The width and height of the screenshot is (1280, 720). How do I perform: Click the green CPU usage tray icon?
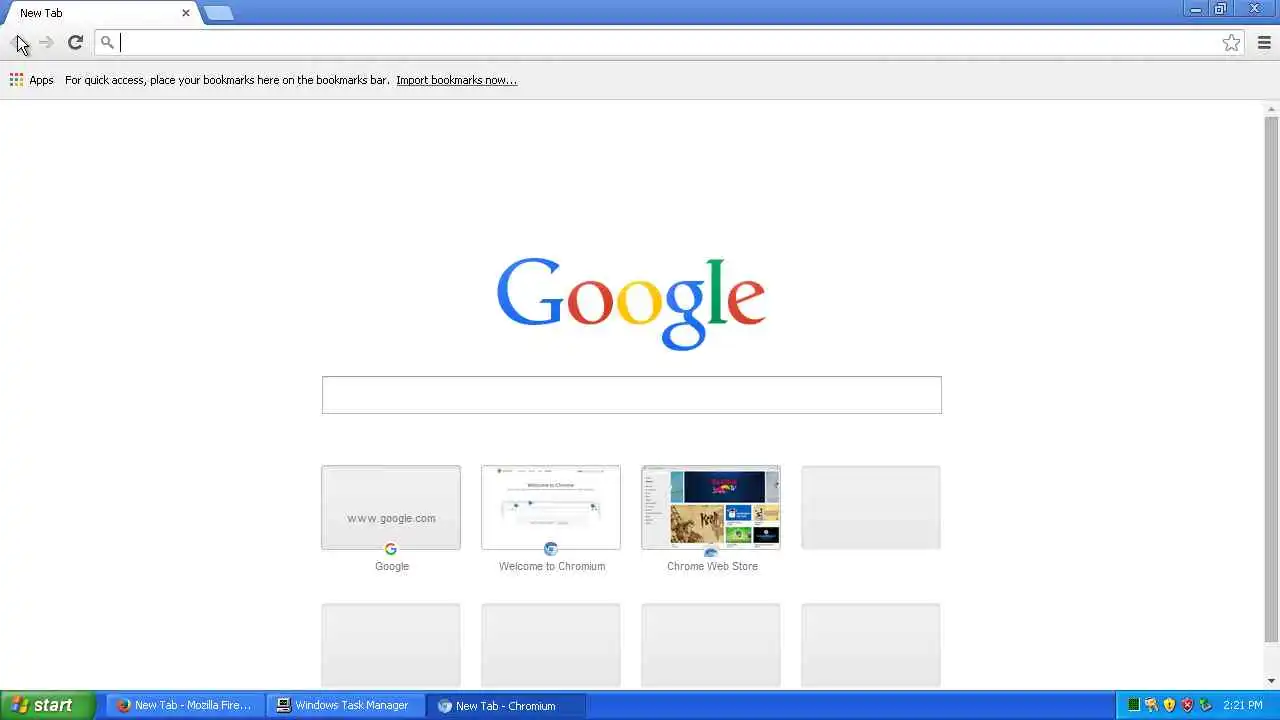[1133, 705]
